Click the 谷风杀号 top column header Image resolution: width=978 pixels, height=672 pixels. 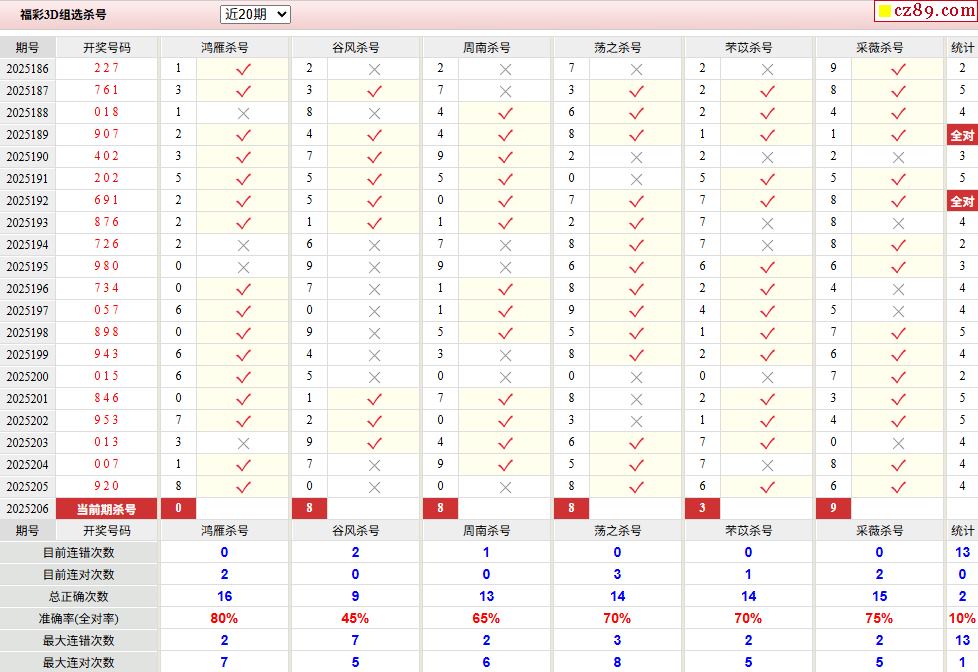(356, 47)
